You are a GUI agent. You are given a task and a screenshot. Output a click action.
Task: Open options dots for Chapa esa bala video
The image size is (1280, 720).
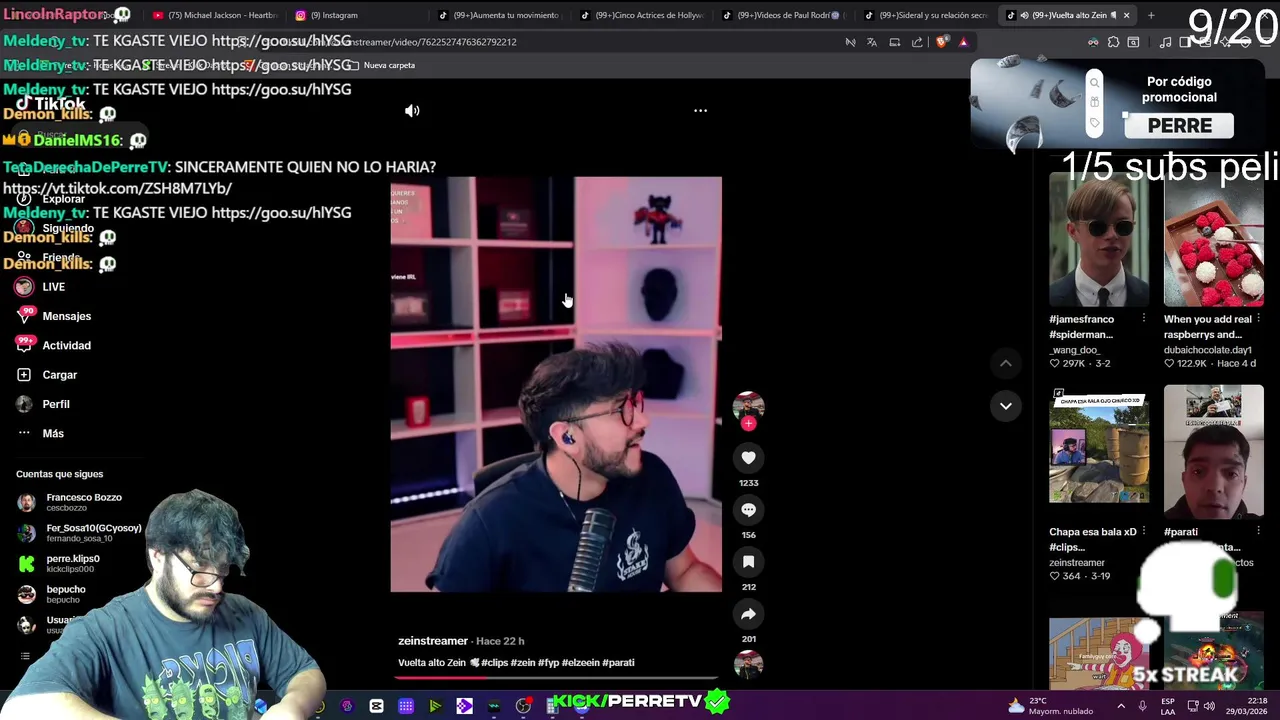(x=1143, y=532)
